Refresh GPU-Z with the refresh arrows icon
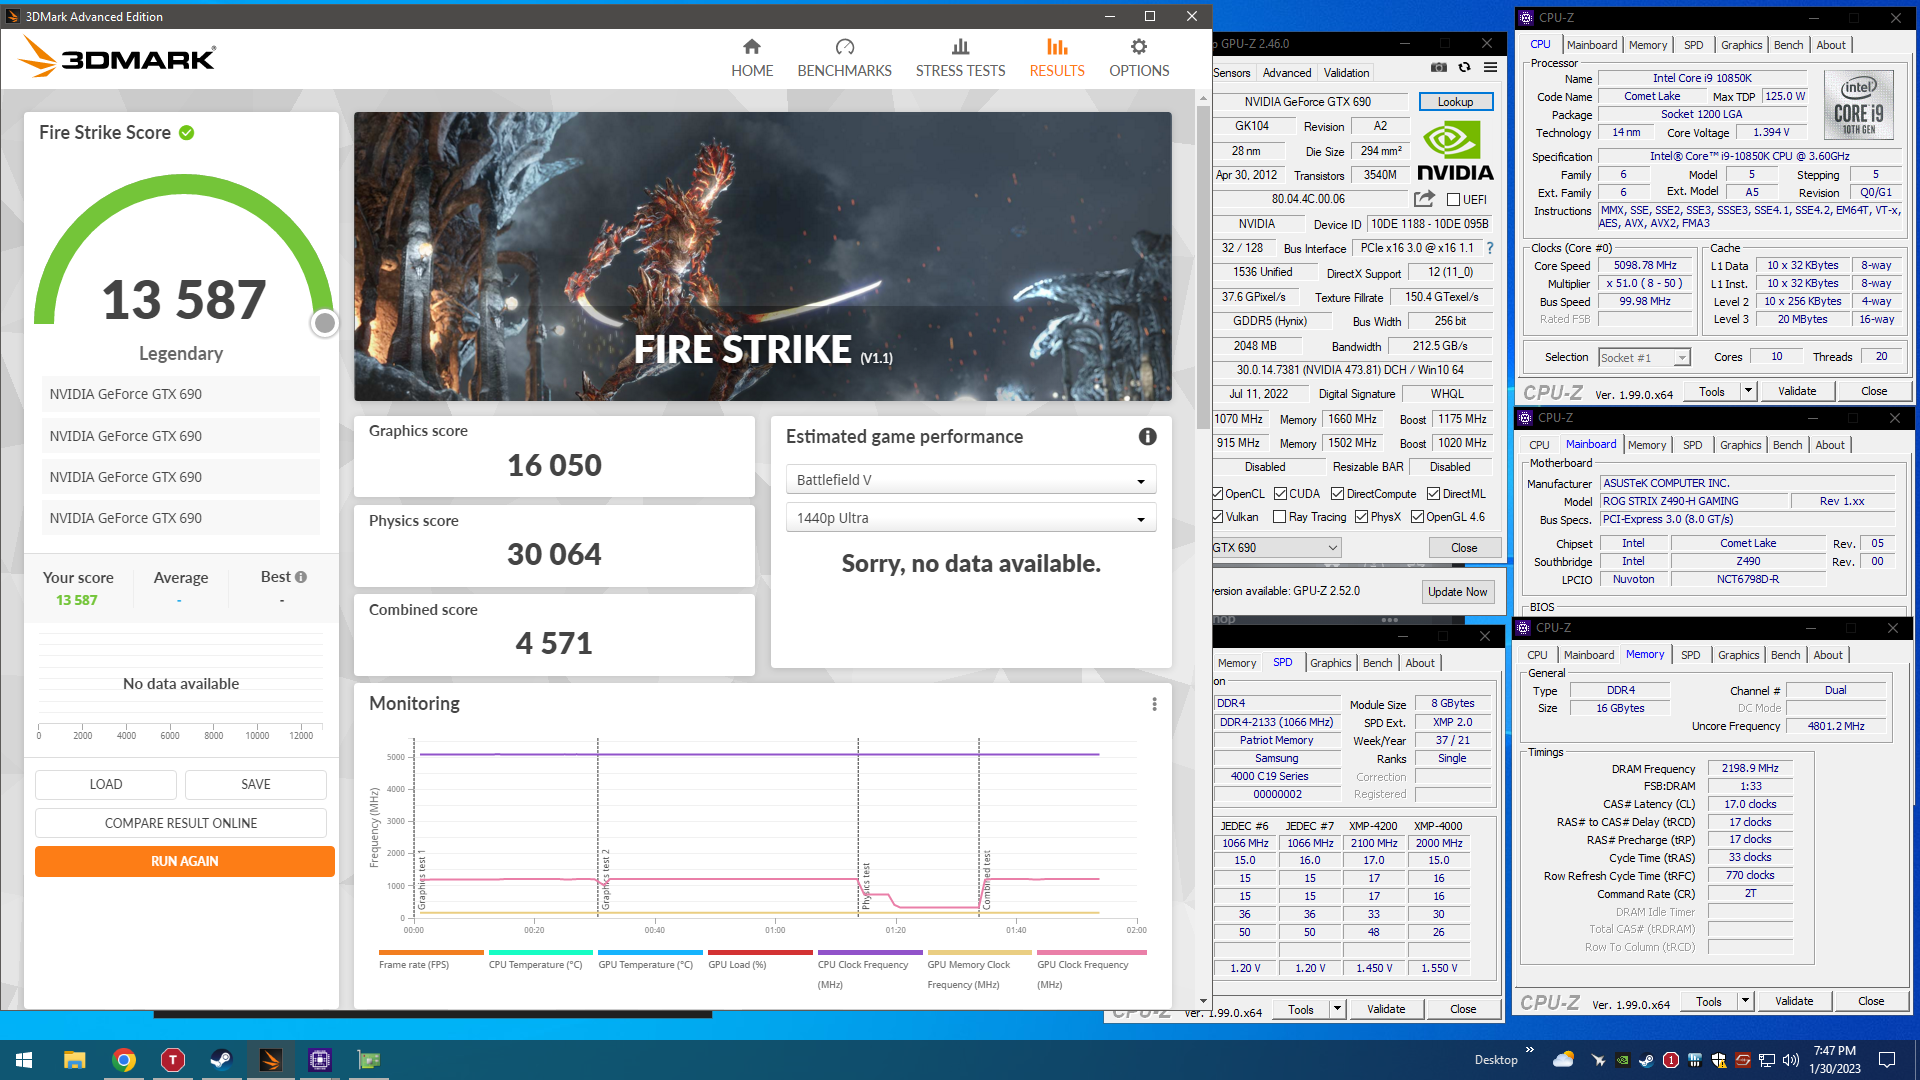The image size is (1920, 1080). click(x=1464, y=68)
